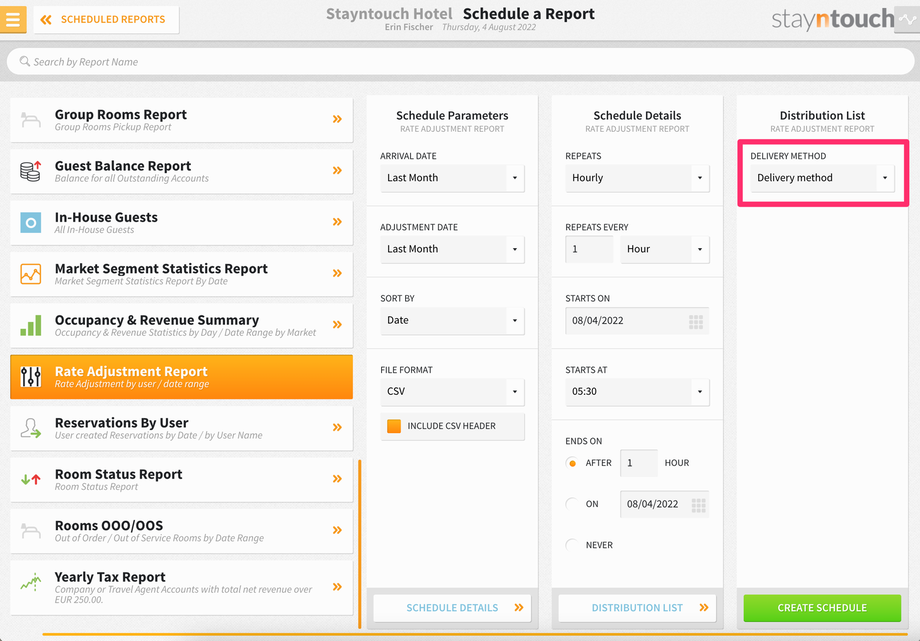Click the Ends On date field

point(665,504)
